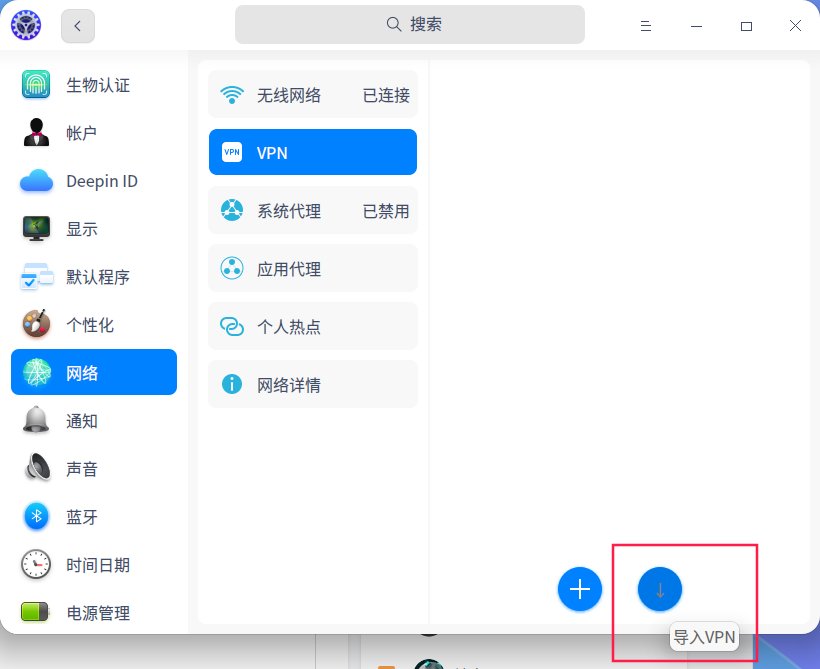This screenshot has width=820, height=669.
Task: Click the 搜索 search field
Action: click(410, 24)
